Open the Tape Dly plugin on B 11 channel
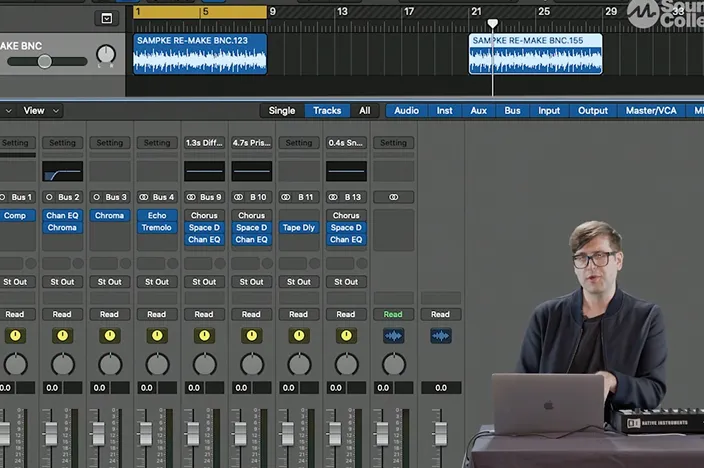 (x=299, y=227)
